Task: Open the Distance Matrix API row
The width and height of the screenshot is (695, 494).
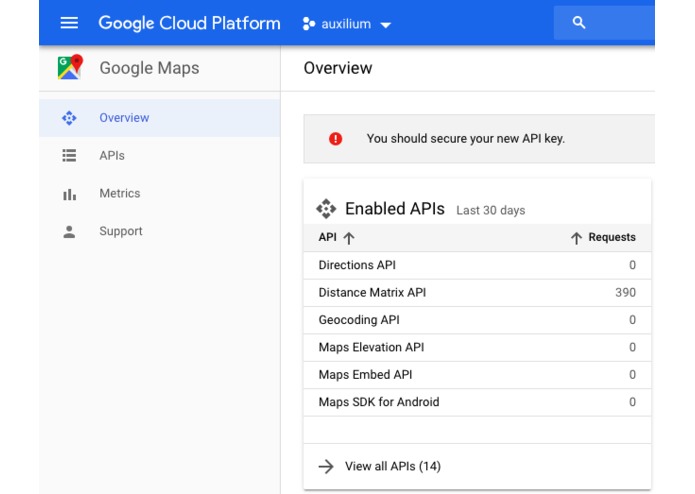Action: (x=372, y=293)
